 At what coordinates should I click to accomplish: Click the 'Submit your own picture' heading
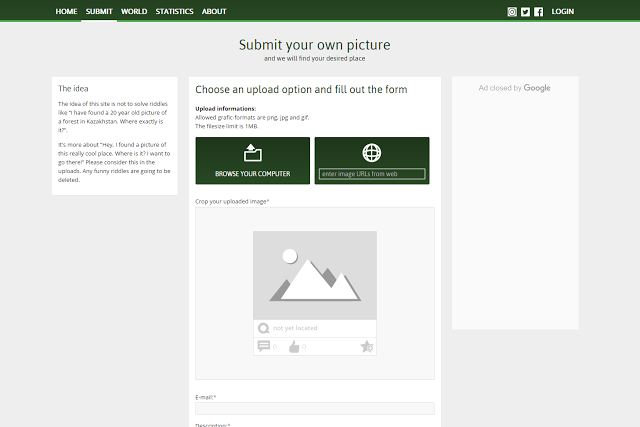click(x=315, y=44)
